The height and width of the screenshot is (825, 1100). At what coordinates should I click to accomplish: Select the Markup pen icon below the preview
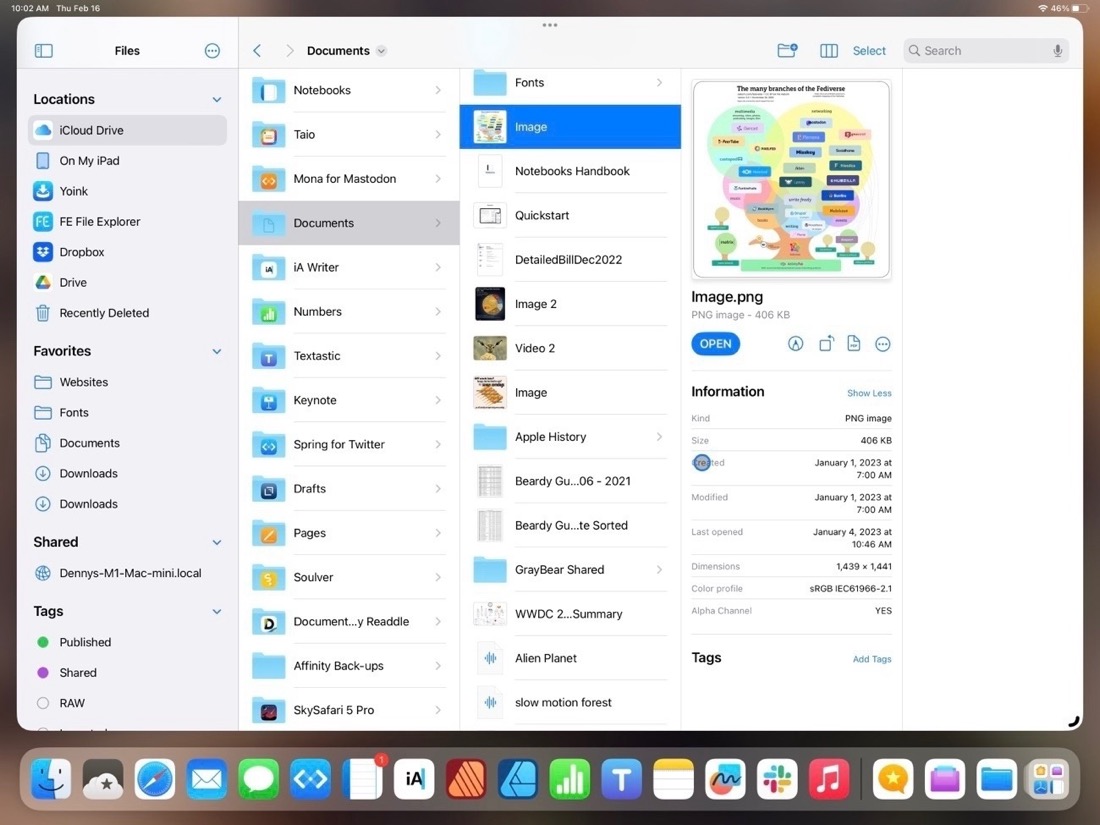pyautogui.click(x=795, y=343)
